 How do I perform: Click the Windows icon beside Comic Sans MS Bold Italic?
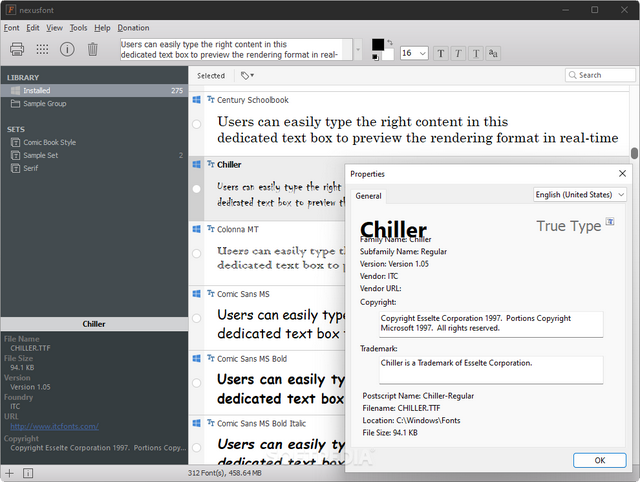(197, 423)
